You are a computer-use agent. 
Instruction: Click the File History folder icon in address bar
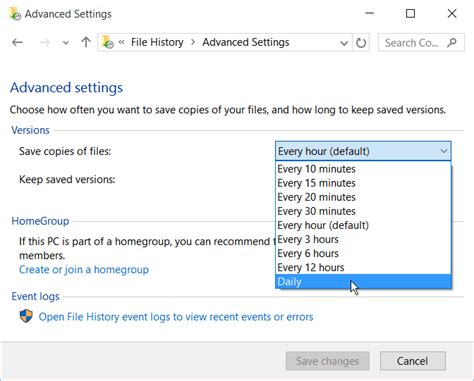pyautogui.click(x=107, y=42)
